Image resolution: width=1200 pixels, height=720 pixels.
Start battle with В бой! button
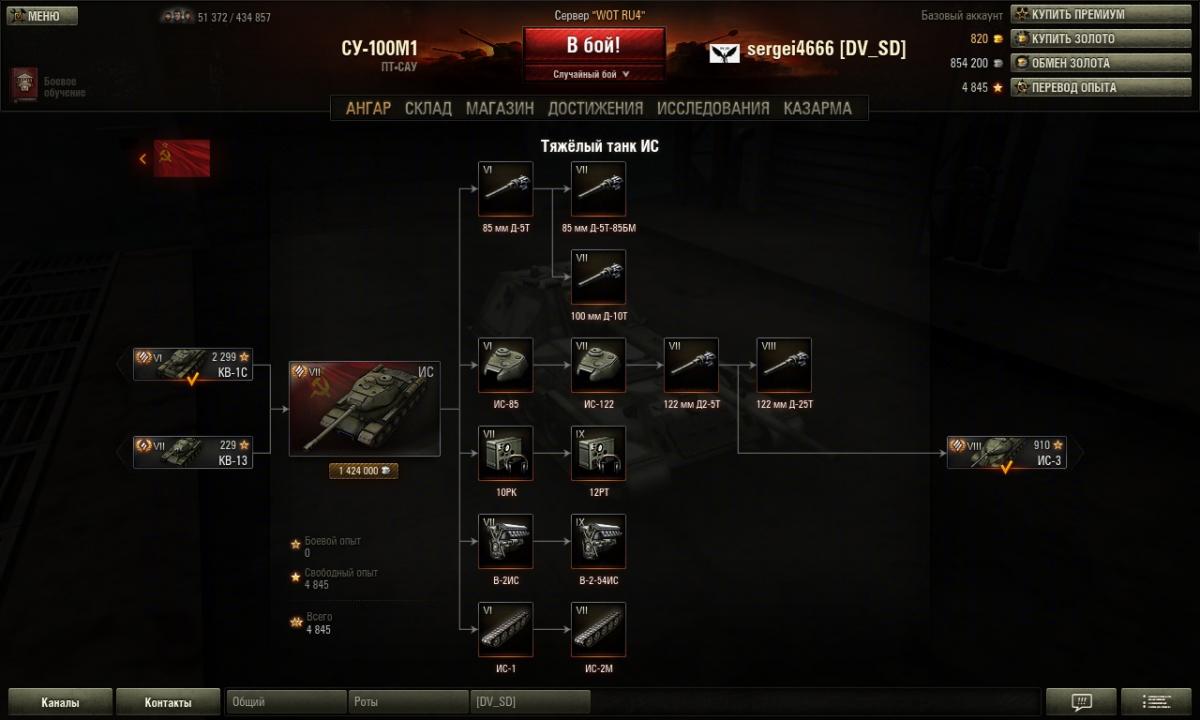[593, 46]
